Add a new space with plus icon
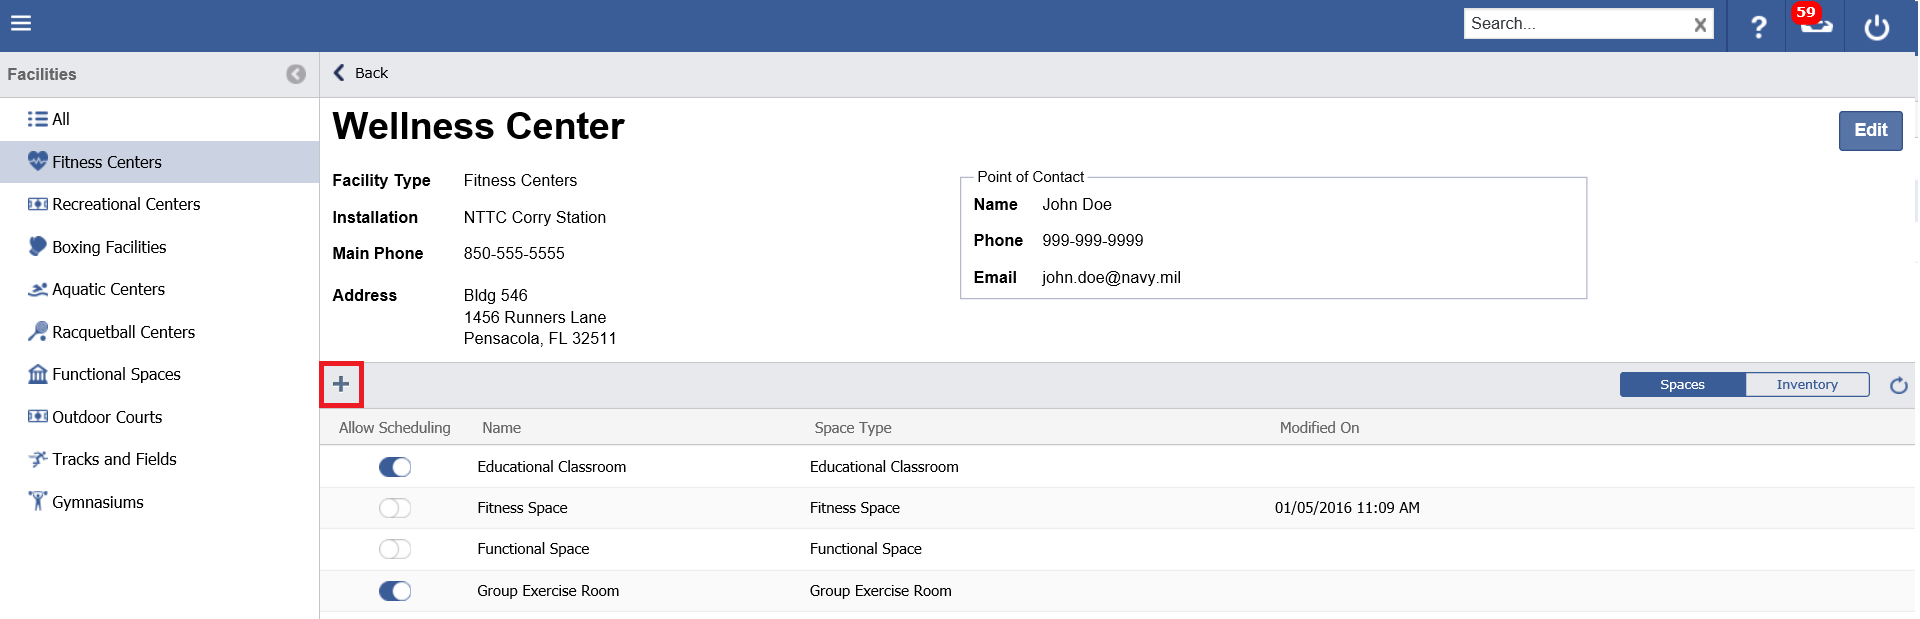Viewport: 1920px width, 619px height. click(x=341, y=384)
